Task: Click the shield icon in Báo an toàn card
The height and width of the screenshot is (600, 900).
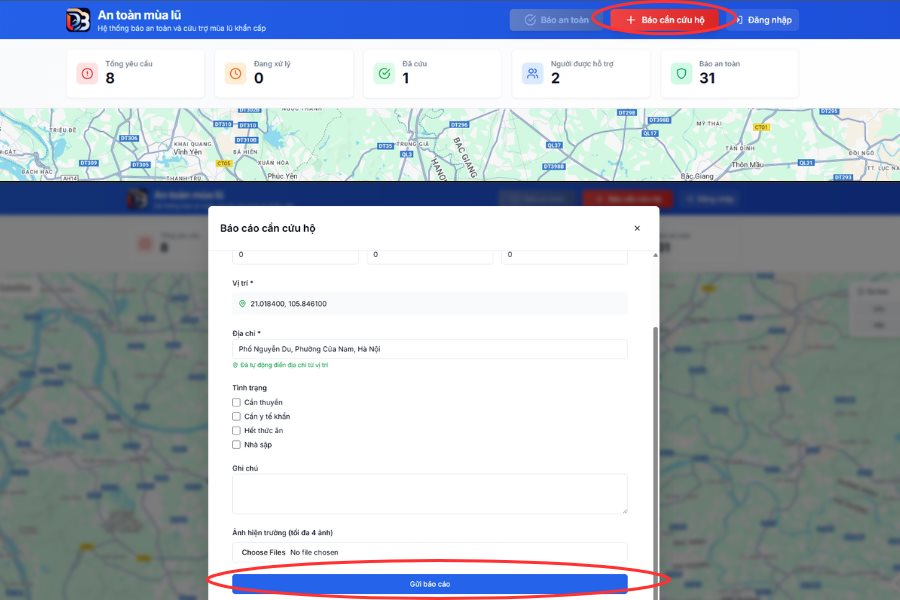Action: (x=681, y=73)
